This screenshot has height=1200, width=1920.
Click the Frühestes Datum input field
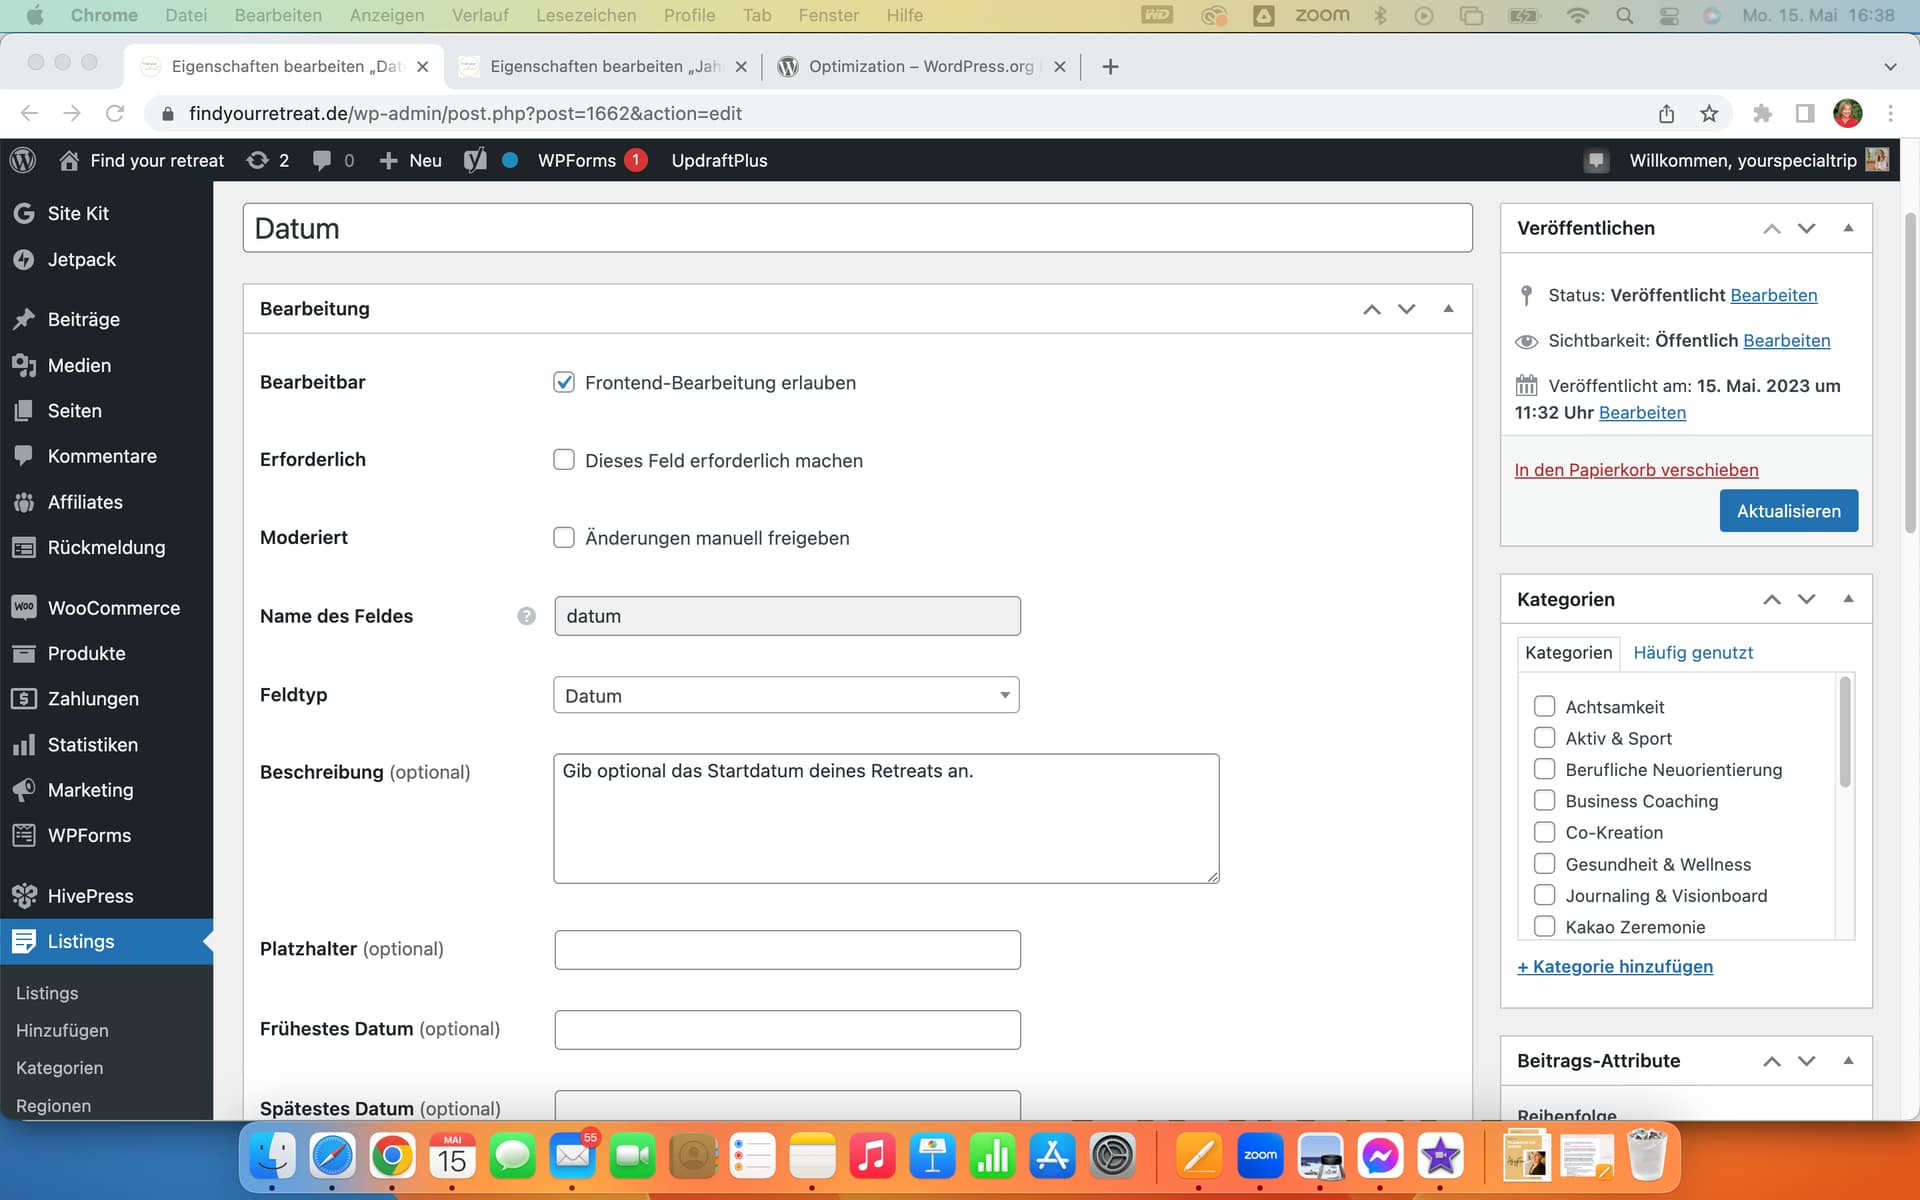[x=787, y=1030]
